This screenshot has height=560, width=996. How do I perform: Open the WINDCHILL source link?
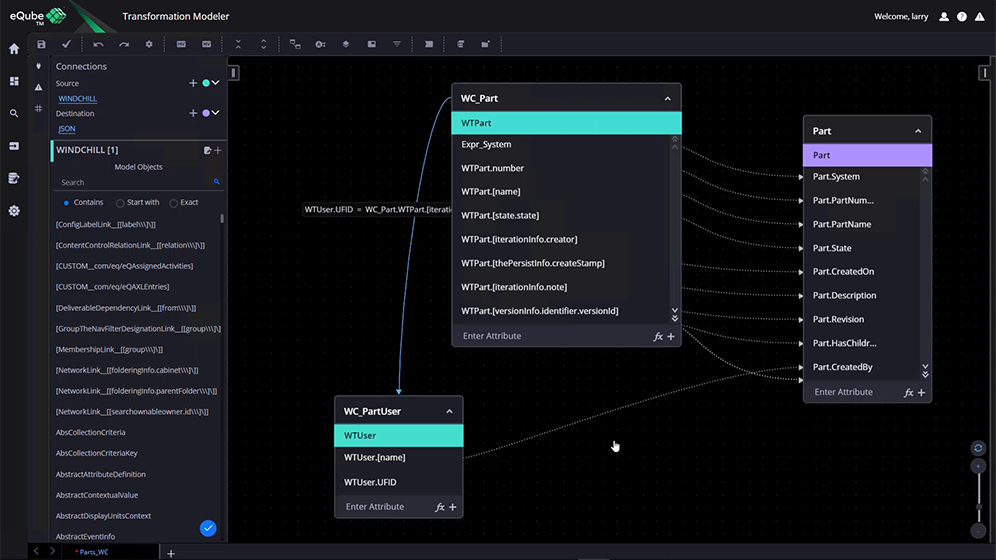point(77,98)
